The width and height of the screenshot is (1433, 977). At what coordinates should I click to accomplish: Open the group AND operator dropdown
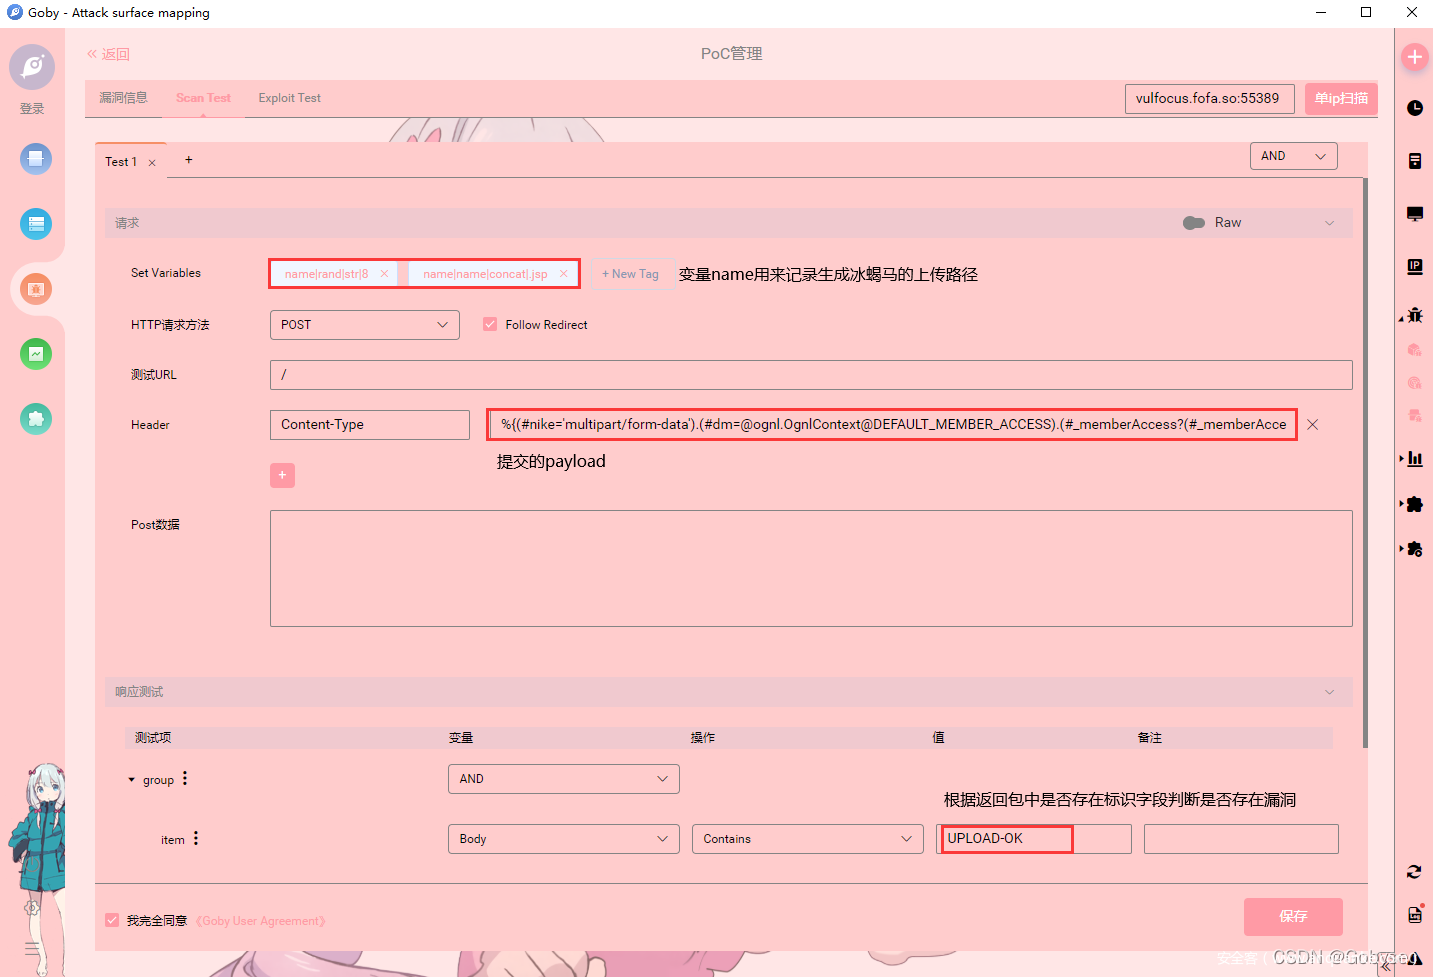(x=564, y=779)
